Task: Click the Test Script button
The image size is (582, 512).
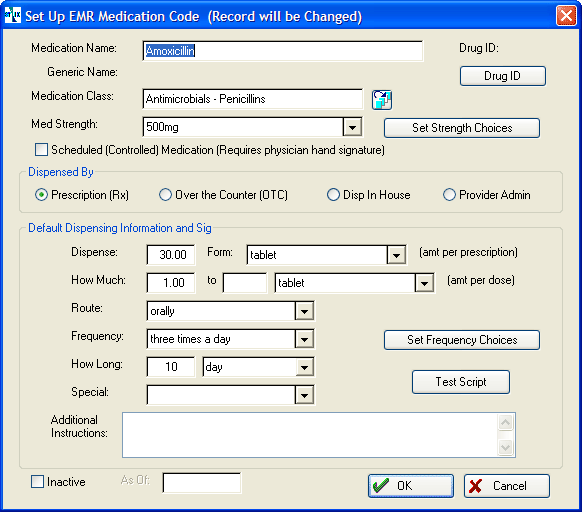Action: [461, 382]
